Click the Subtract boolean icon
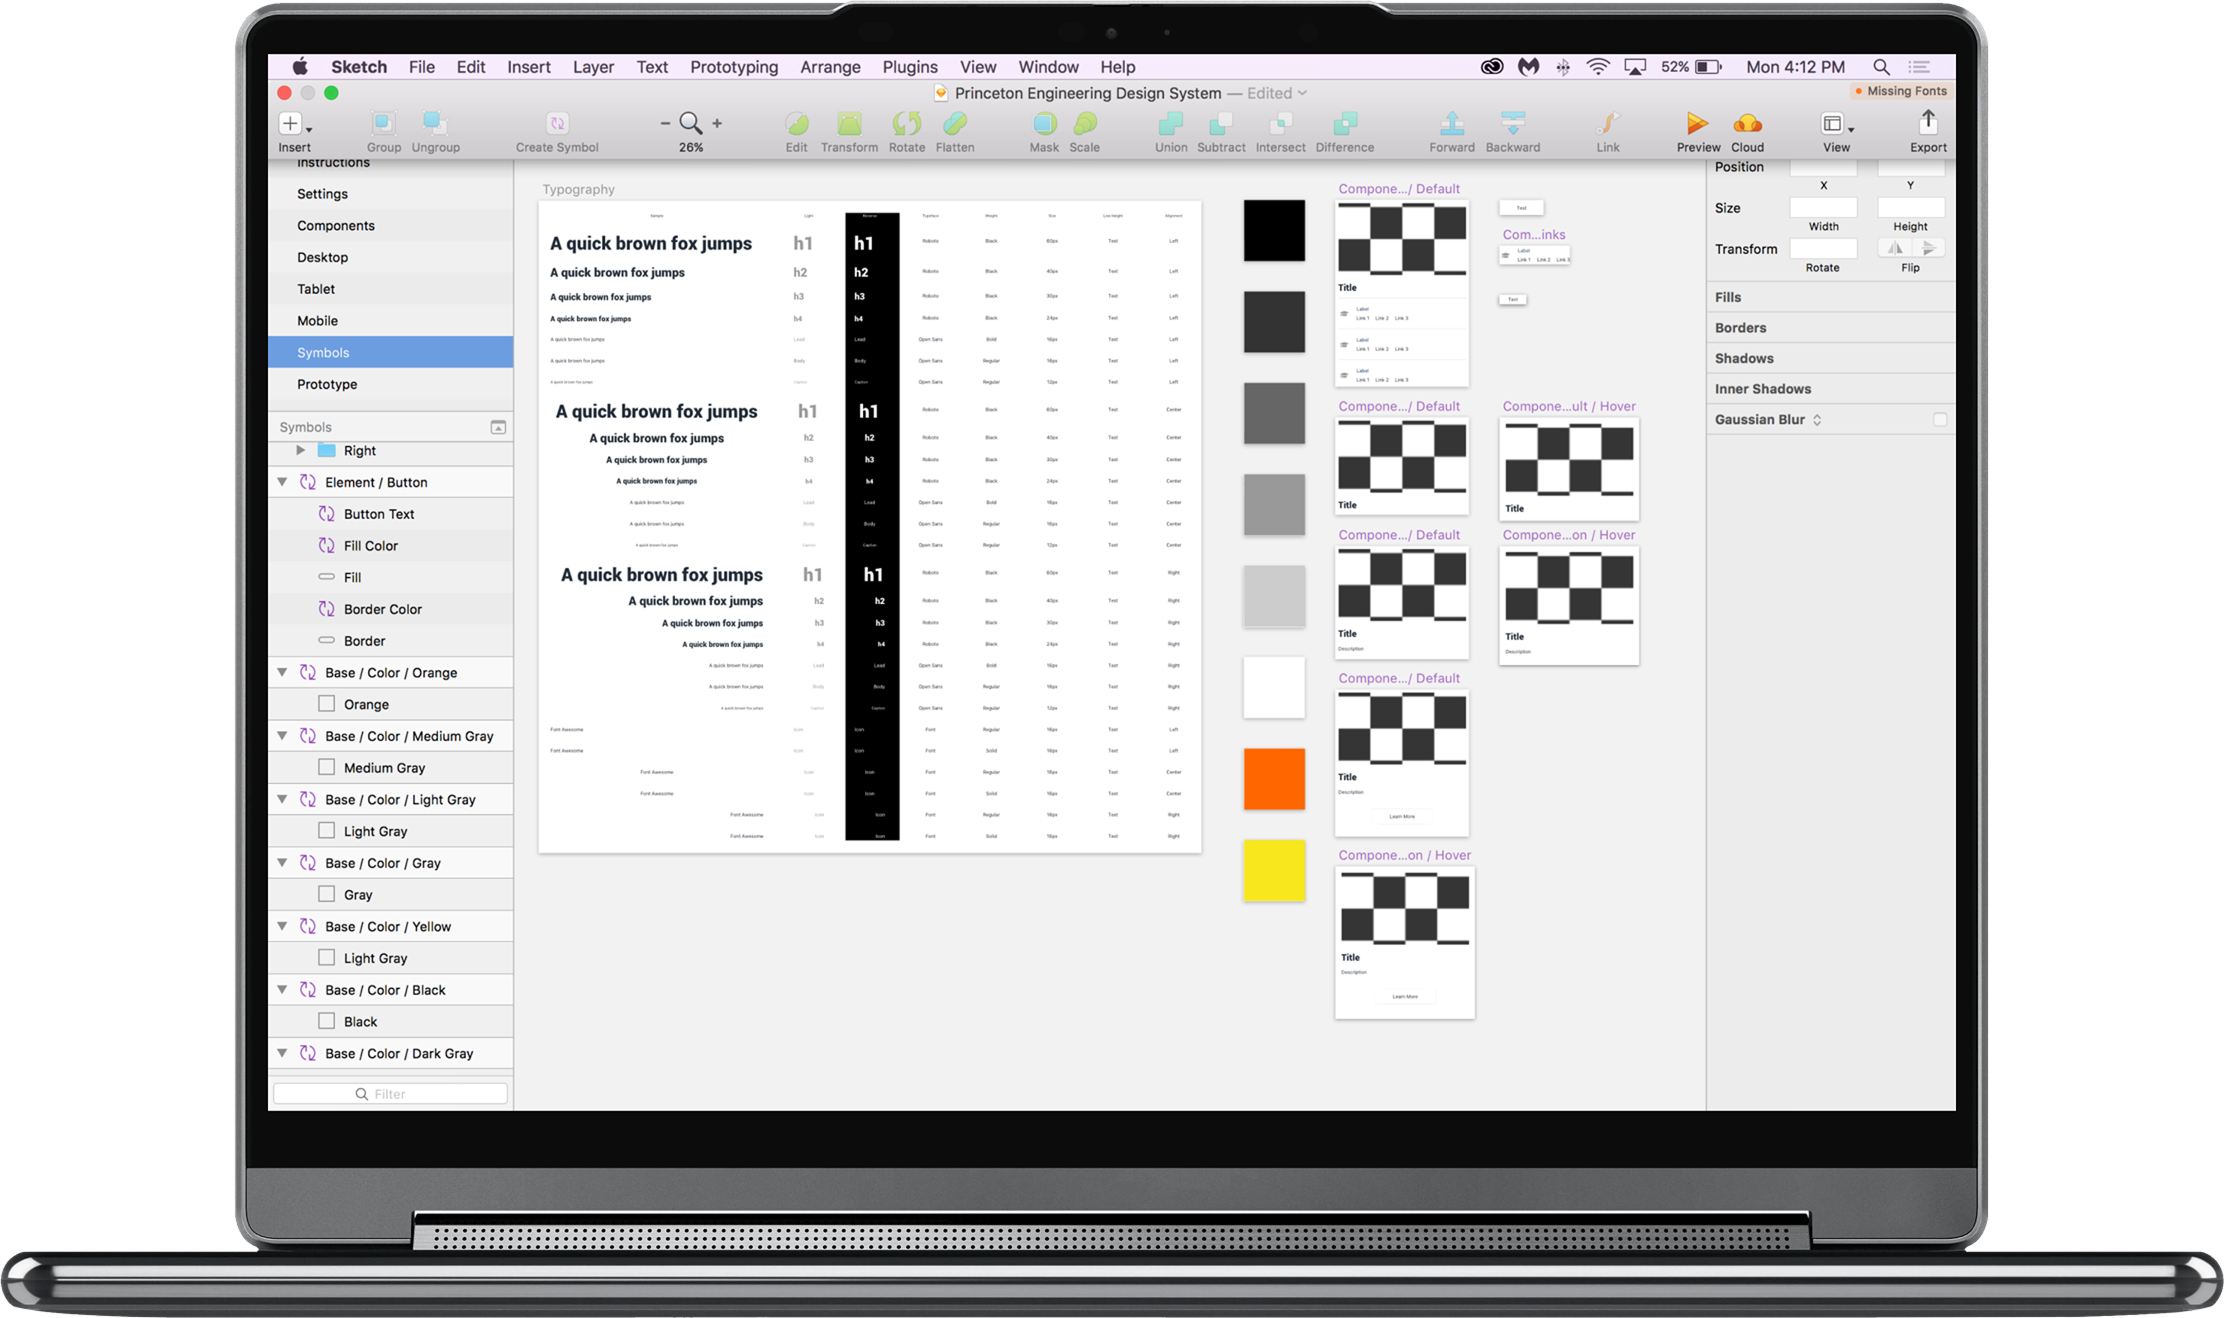The width and height of the screenshot is (2224, 1318). pos(1221,123)
